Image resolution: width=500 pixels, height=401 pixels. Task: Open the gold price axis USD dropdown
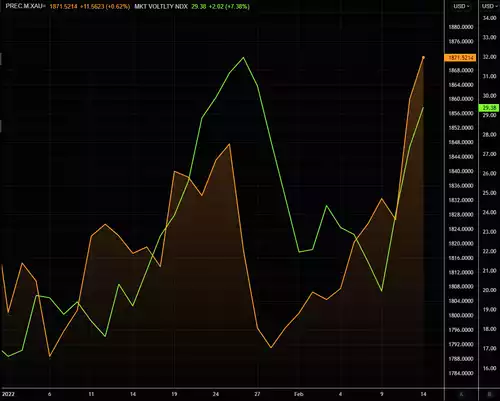pos(461,6)
